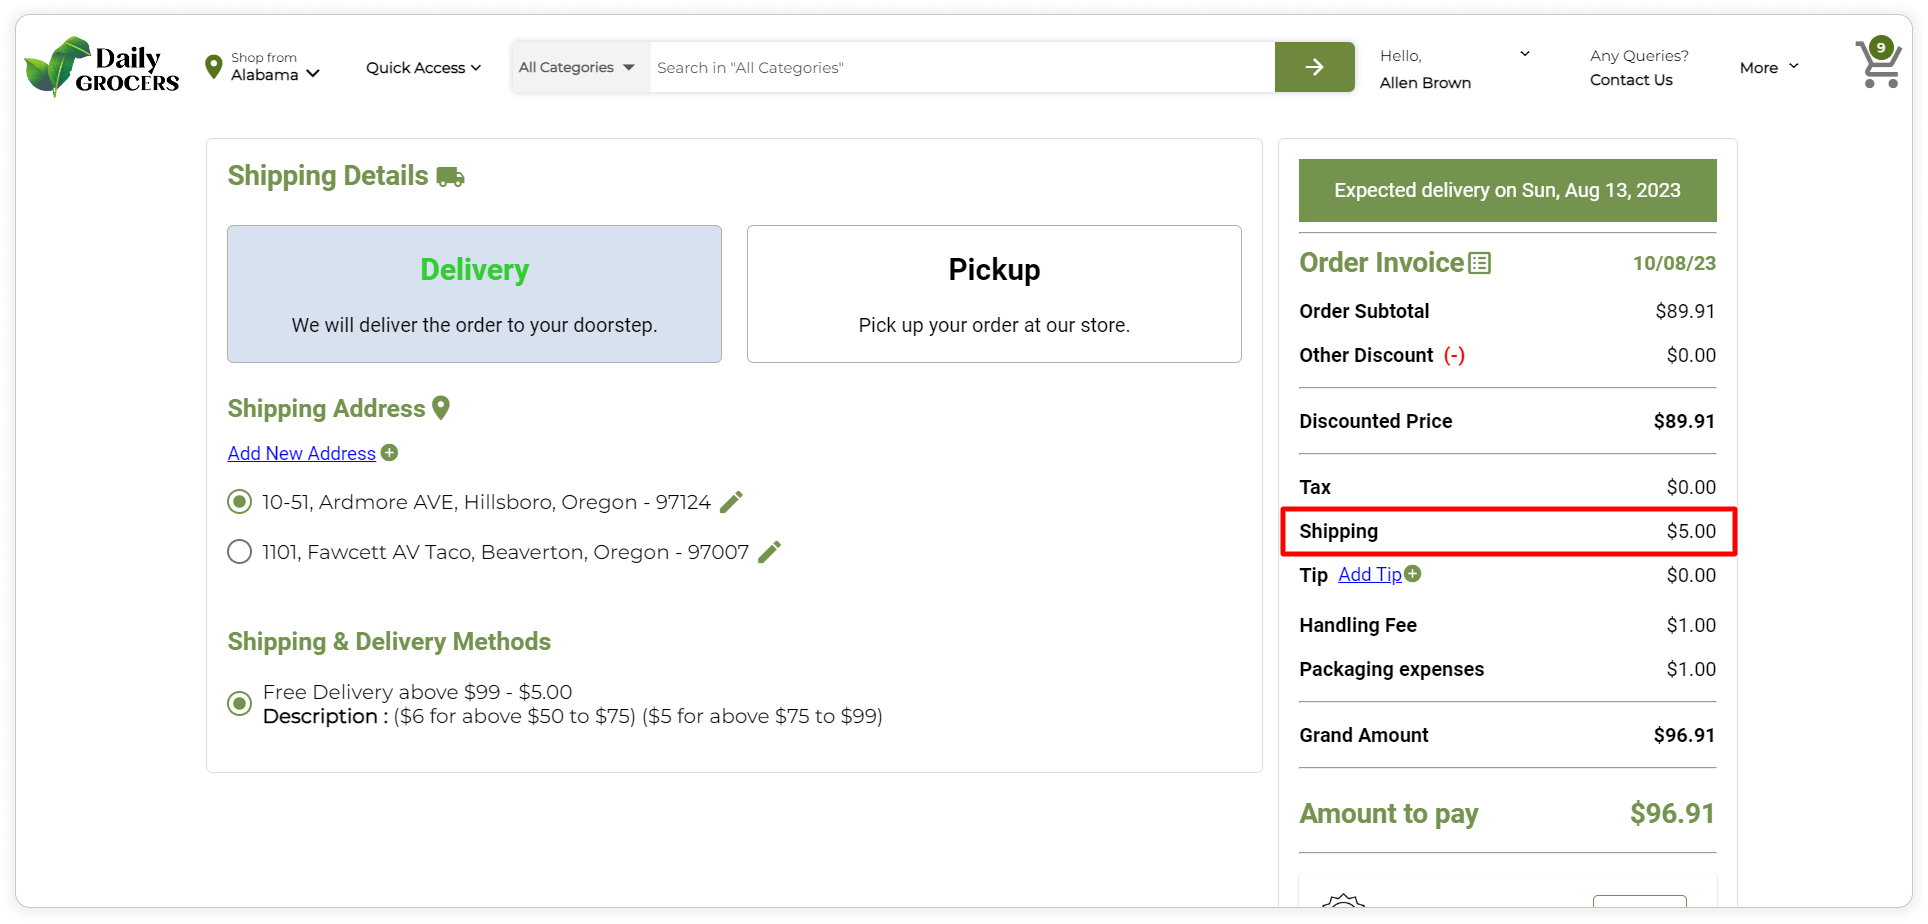Viewport: 1928px width, 924px height.
Task: Click the Daily Grocers logo
Action: coord(102,67)
